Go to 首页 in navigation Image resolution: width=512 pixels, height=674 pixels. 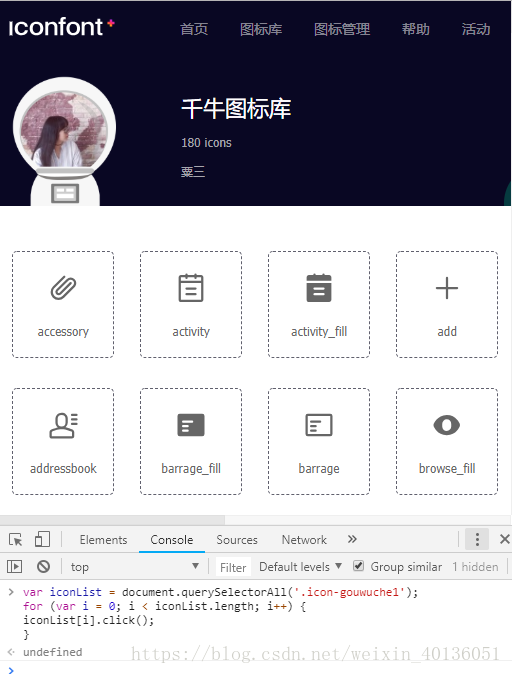point(194,29)
